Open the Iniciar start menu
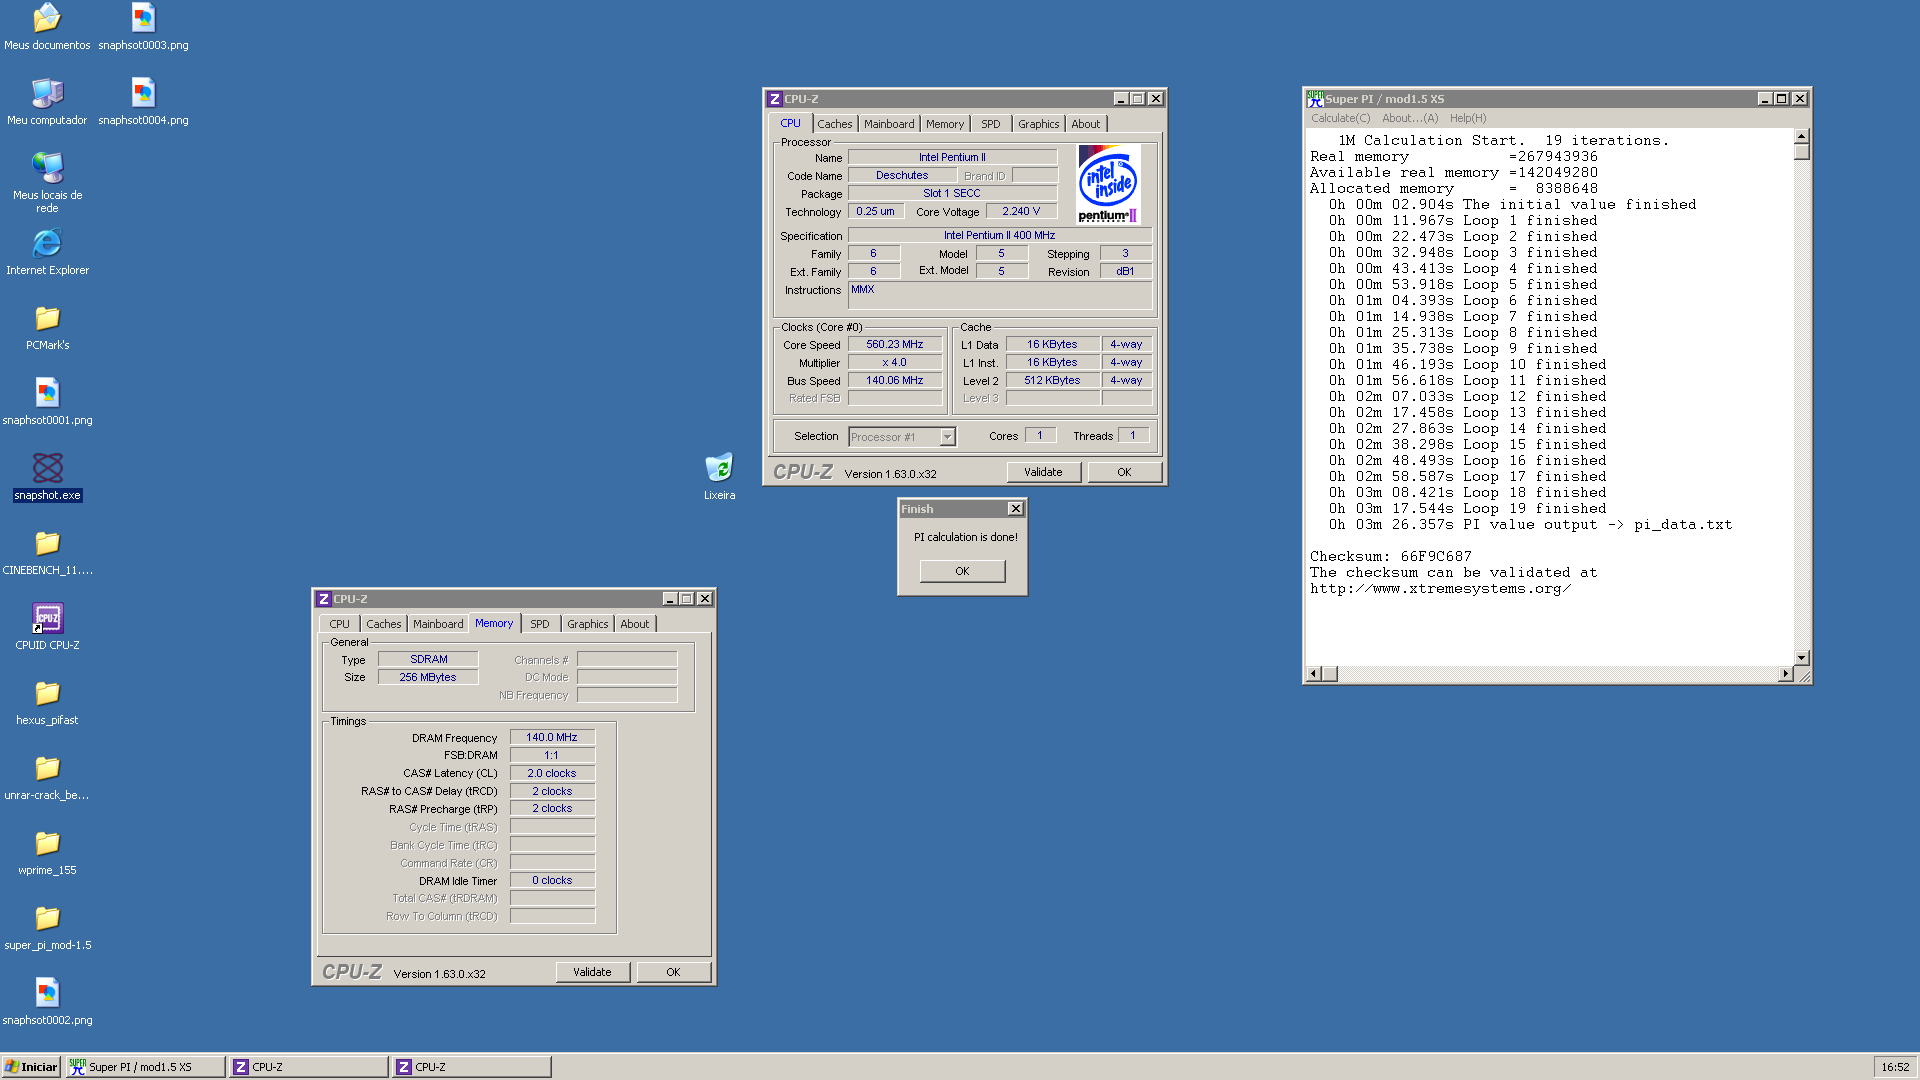The image size is (1920, 1080). [x=32, y=1067]
